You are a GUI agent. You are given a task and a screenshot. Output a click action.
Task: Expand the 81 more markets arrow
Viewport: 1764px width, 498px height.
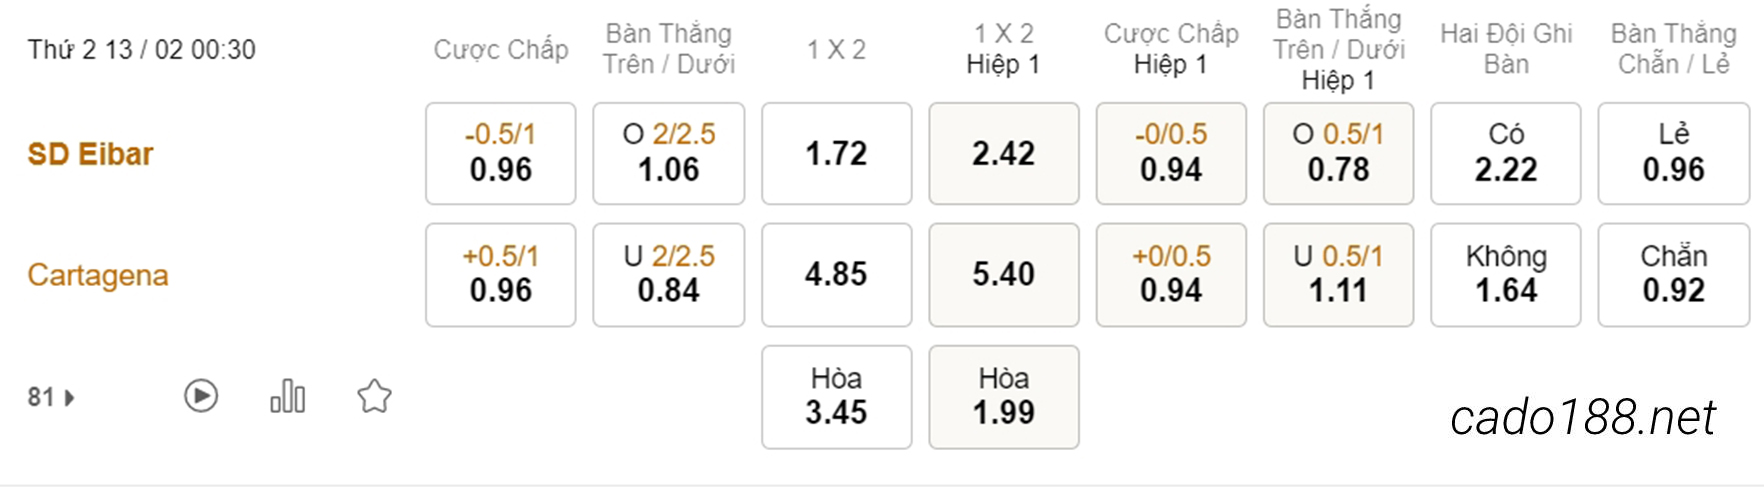pyautogui.click(x=70, y=398)
